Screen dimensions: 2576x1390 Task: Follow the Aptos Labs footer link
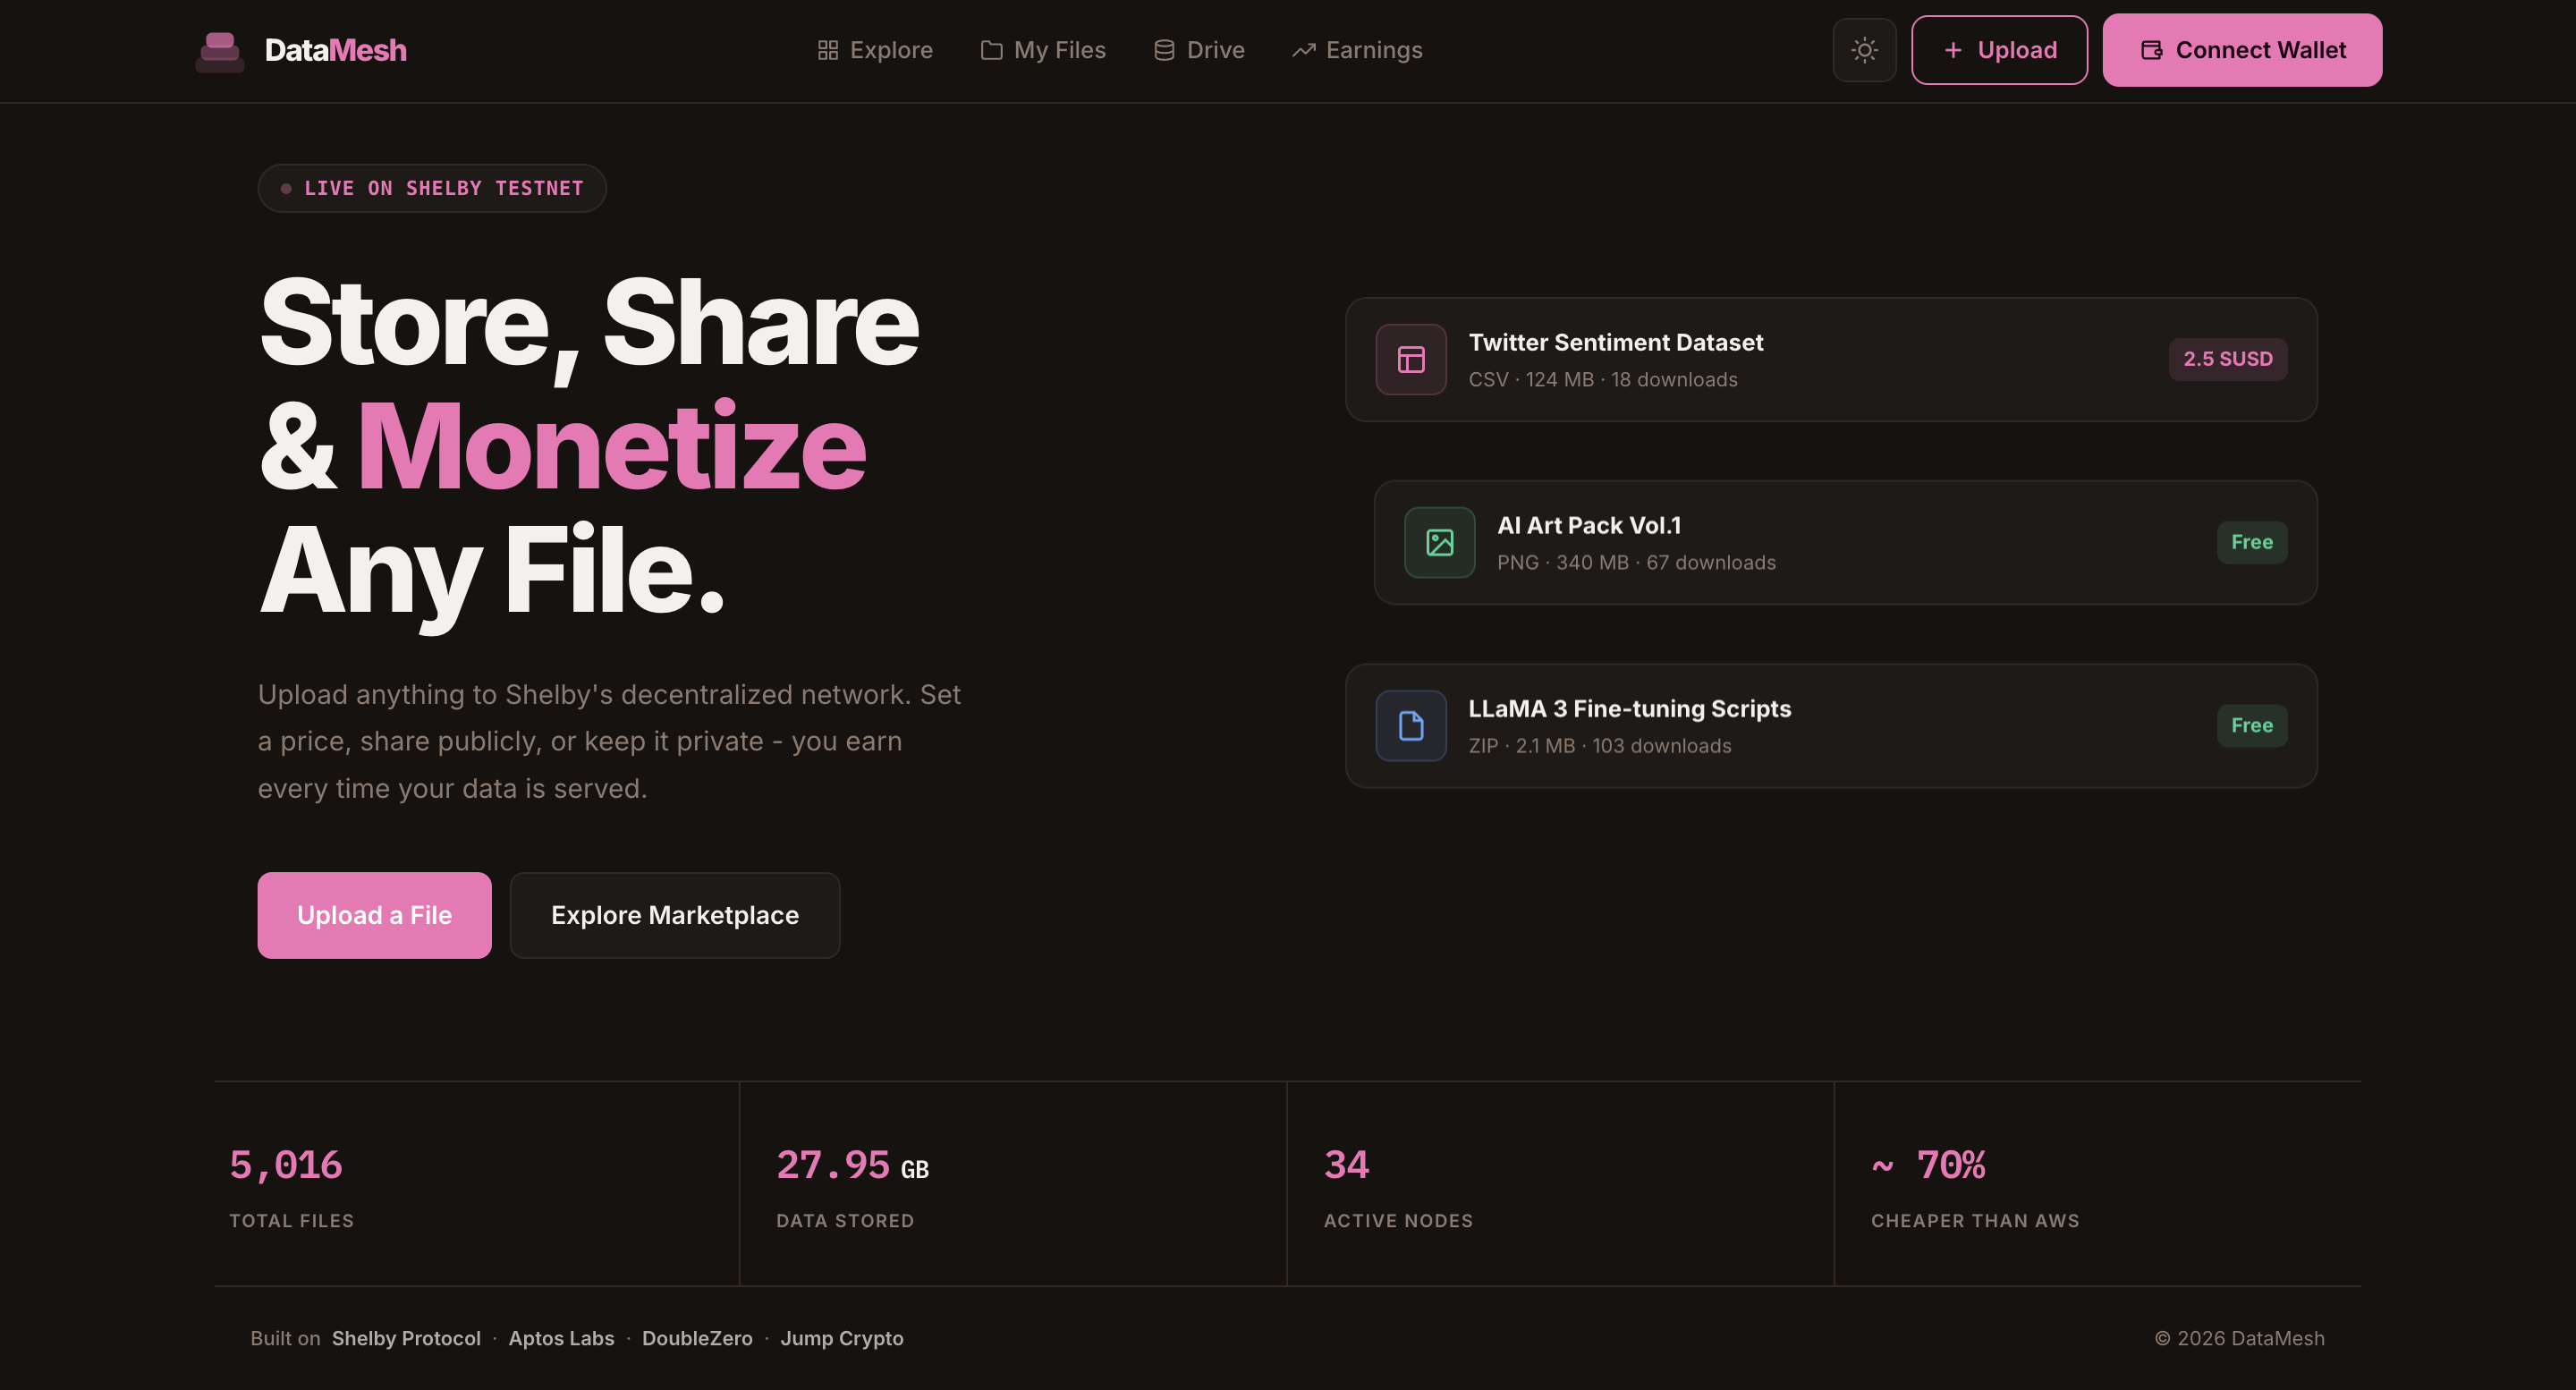point(561,1338)
